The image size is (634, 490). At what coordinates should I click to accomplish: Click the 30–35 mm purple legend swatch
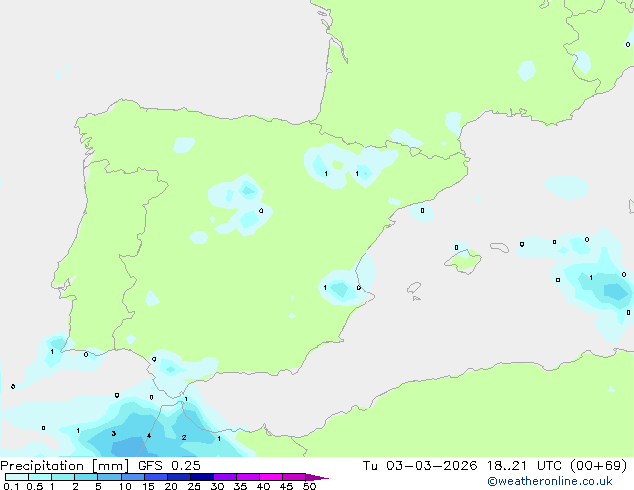[225, 477]
